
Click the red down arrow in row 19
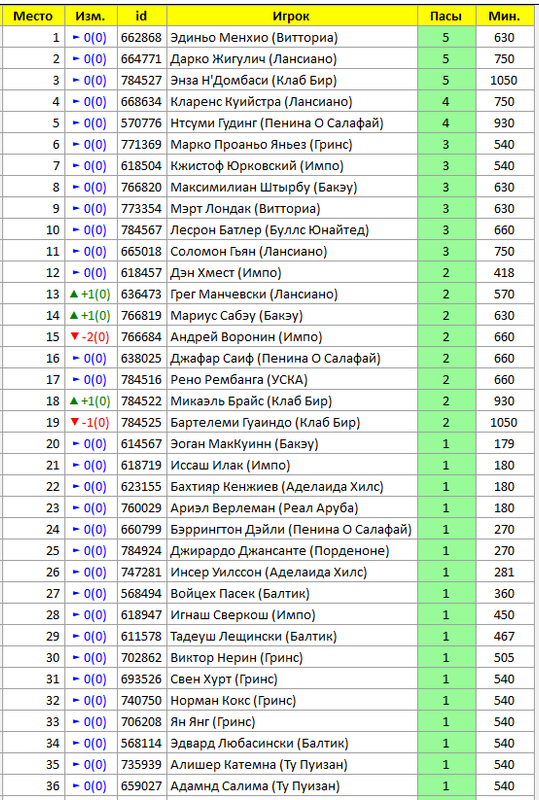75,422
